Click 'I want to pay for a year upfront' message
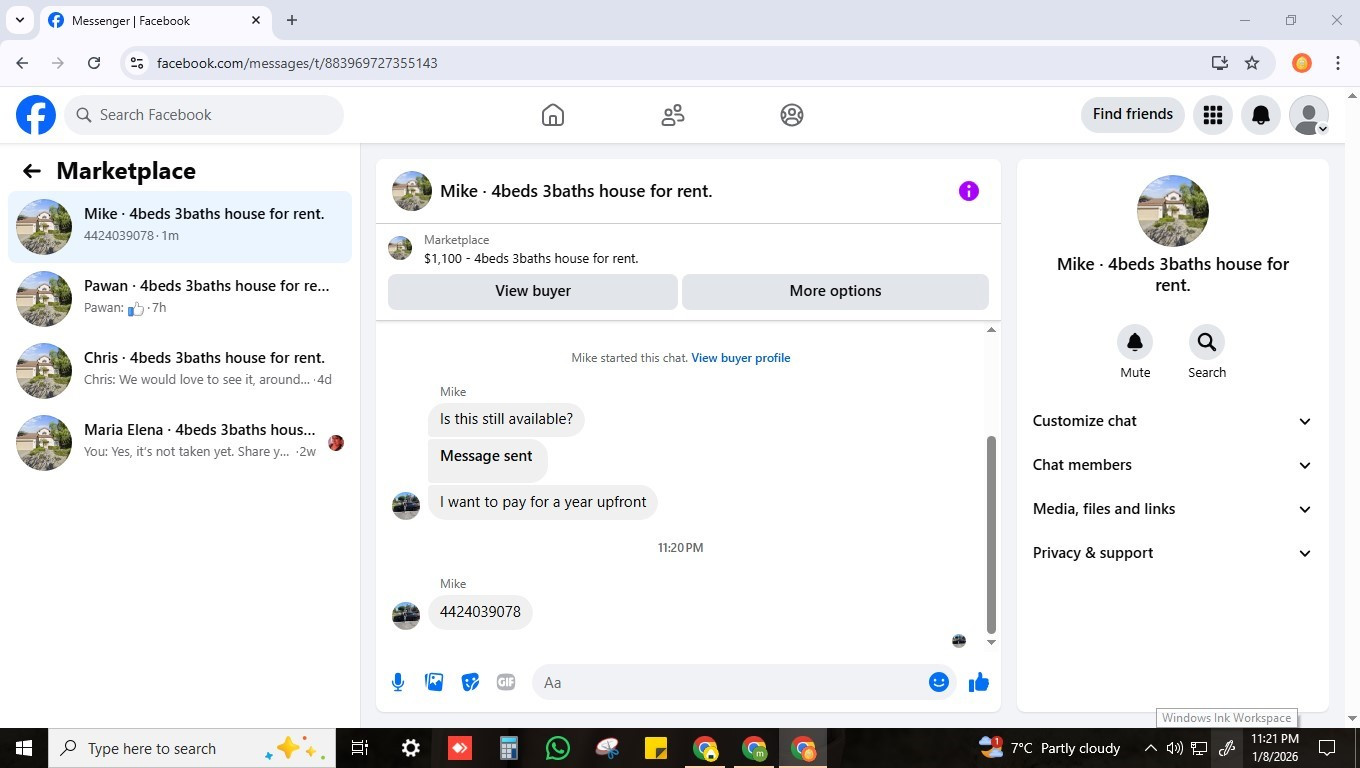This screenshot has width=1360, height=768. click(x=543, y=502)
